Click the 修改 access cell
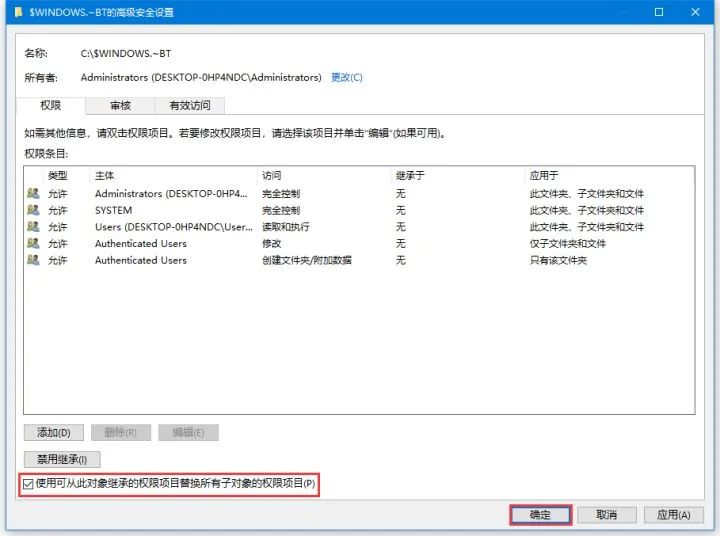720x536 pixels. (271, 243)
